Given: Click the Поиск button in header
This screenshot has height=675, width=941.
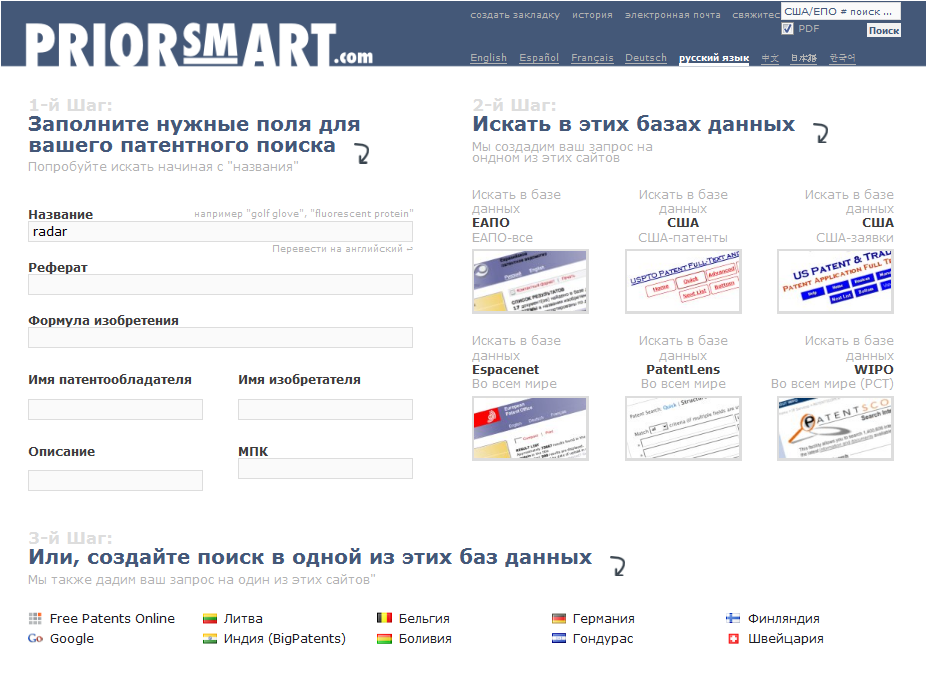Looking at the screenshot, I should coord(883,31).
